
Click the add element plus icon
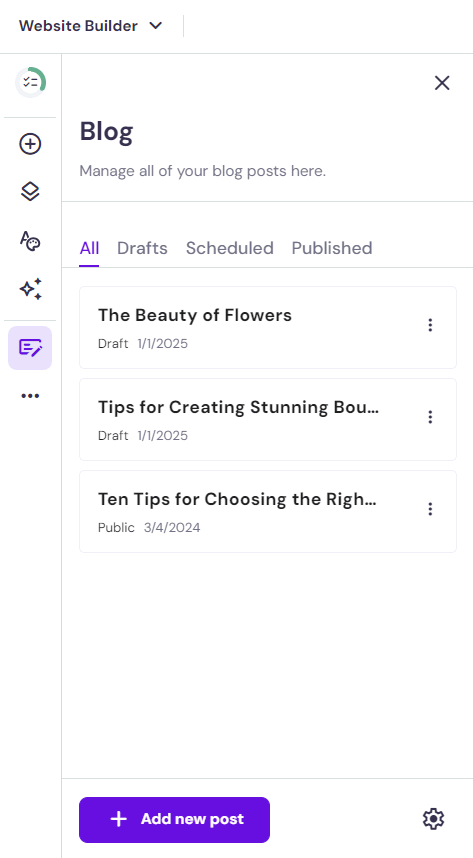(x=30, y=144)
